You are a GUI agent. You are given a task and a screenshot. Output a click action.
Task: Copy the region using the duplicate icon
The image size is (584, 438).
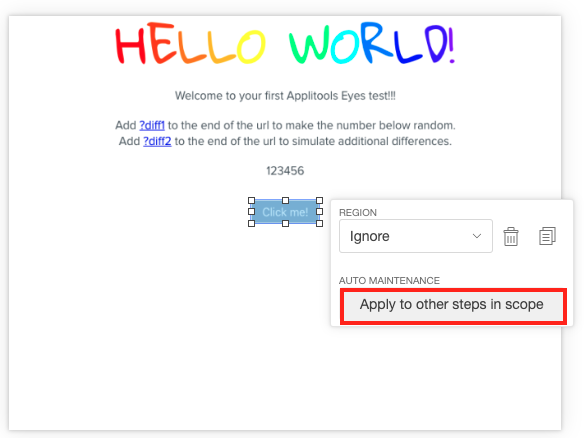pos(547,236)
